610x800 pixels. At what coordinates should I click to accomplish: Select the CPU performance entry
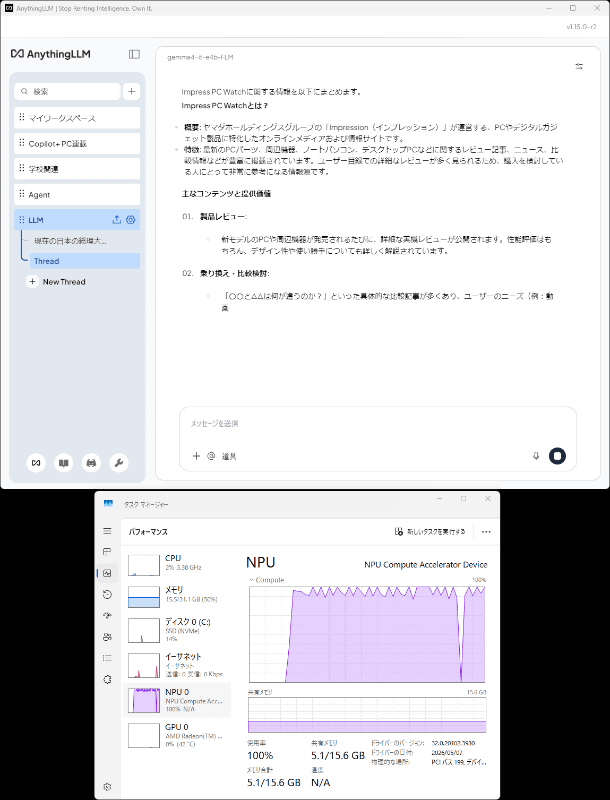176,565
